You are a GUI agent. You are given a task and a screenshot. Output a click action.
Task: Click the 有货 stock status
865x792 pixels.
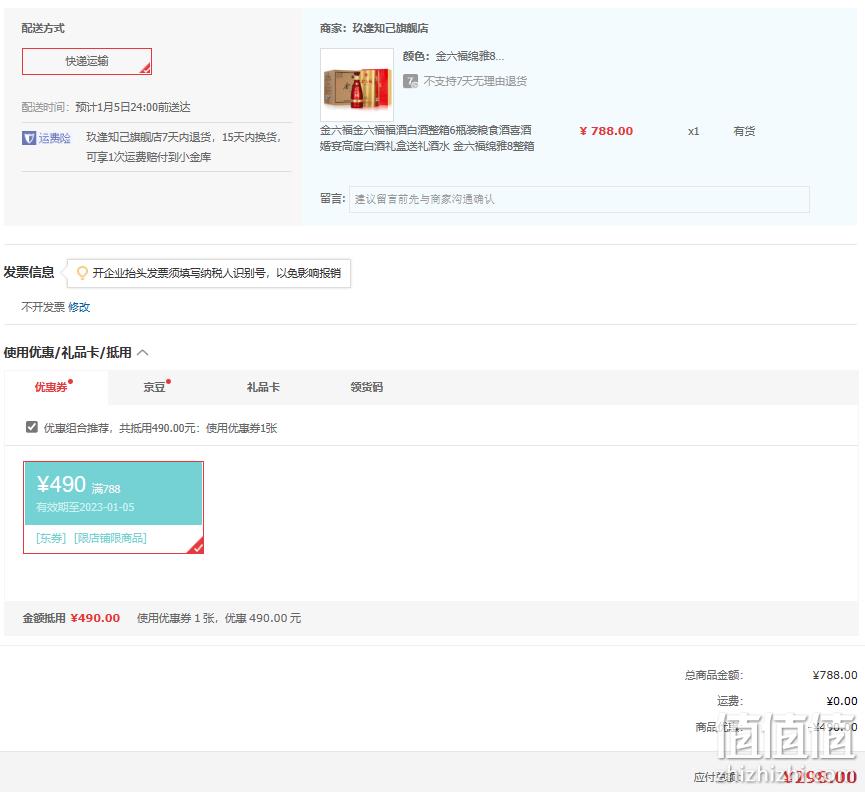(744, 131)
